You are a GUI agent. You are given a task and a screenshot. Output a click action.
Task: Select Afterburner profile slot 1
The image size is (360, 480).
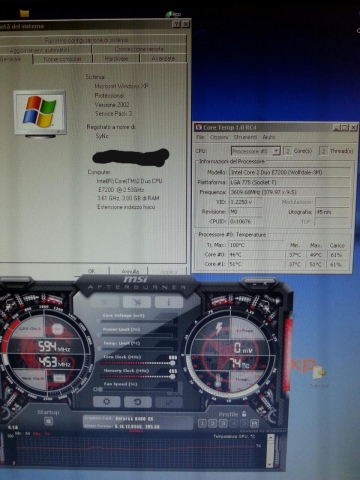point(202,423)
